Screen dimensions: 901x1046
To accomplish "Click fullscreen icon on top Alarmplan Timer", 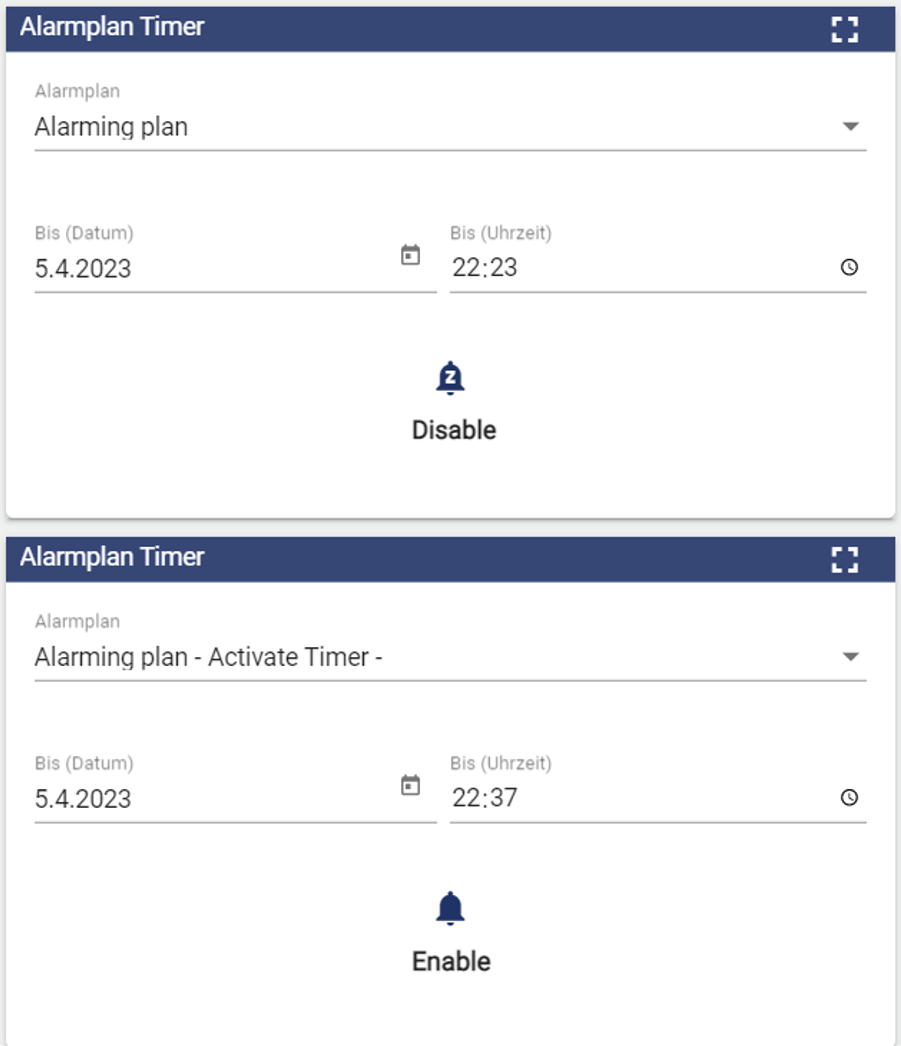I will coord(845,30).
